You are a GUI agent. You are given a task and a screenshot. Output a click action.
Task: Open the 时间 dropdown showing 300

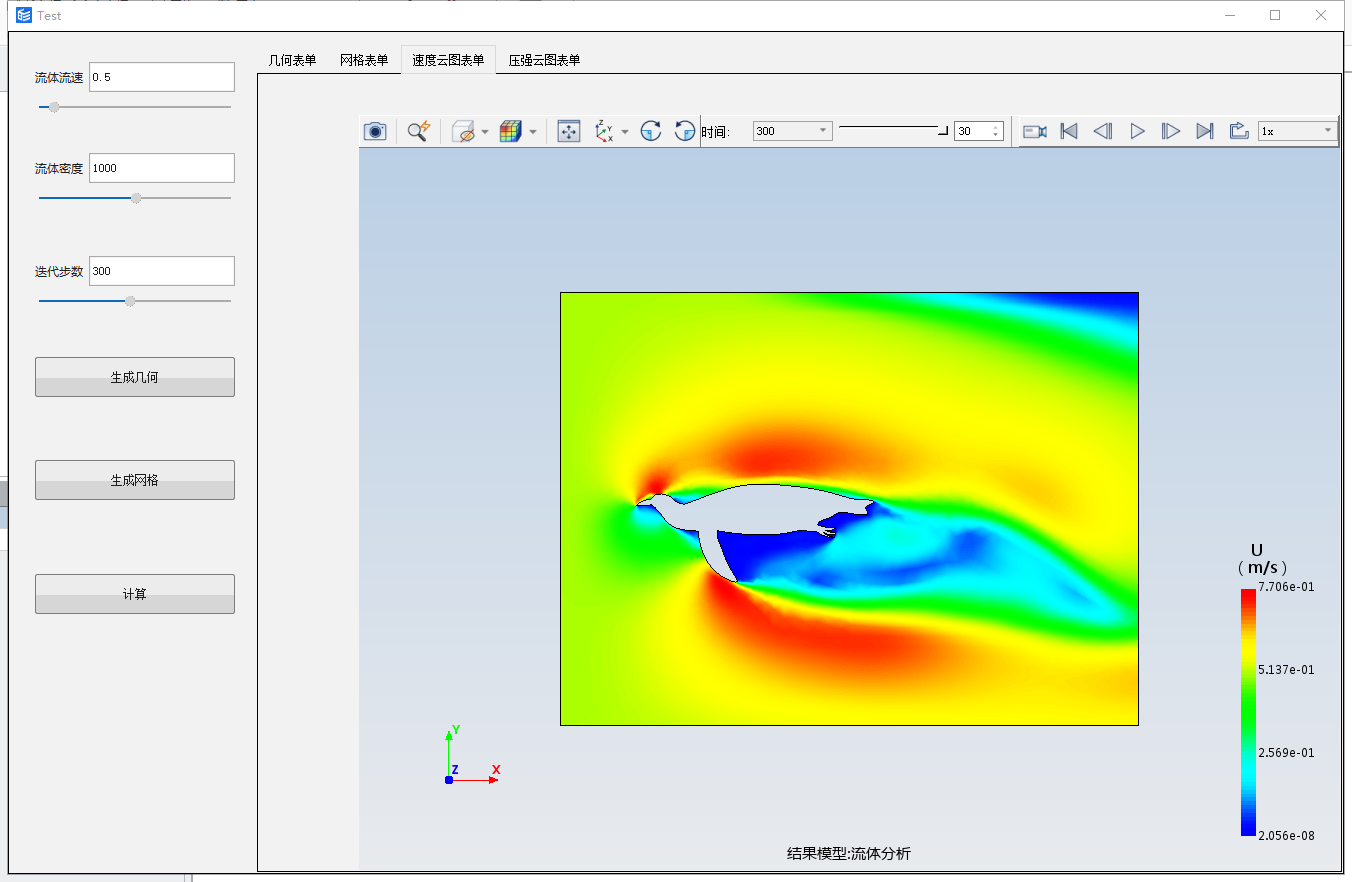pos(792,131)
